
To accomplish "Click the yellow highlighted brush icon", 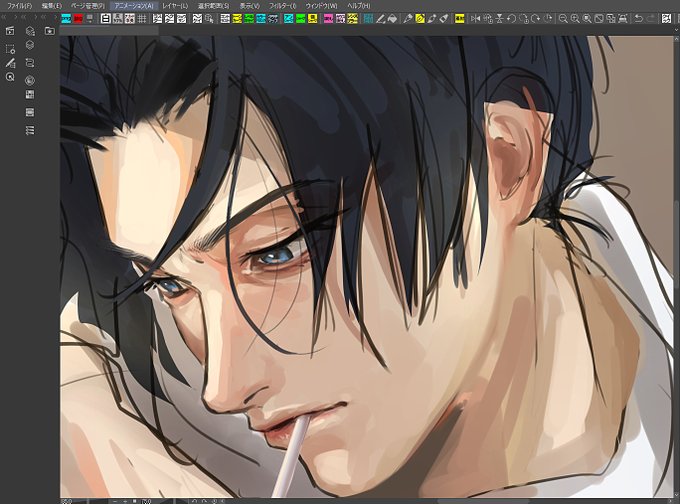I will [x=419, y=19].
